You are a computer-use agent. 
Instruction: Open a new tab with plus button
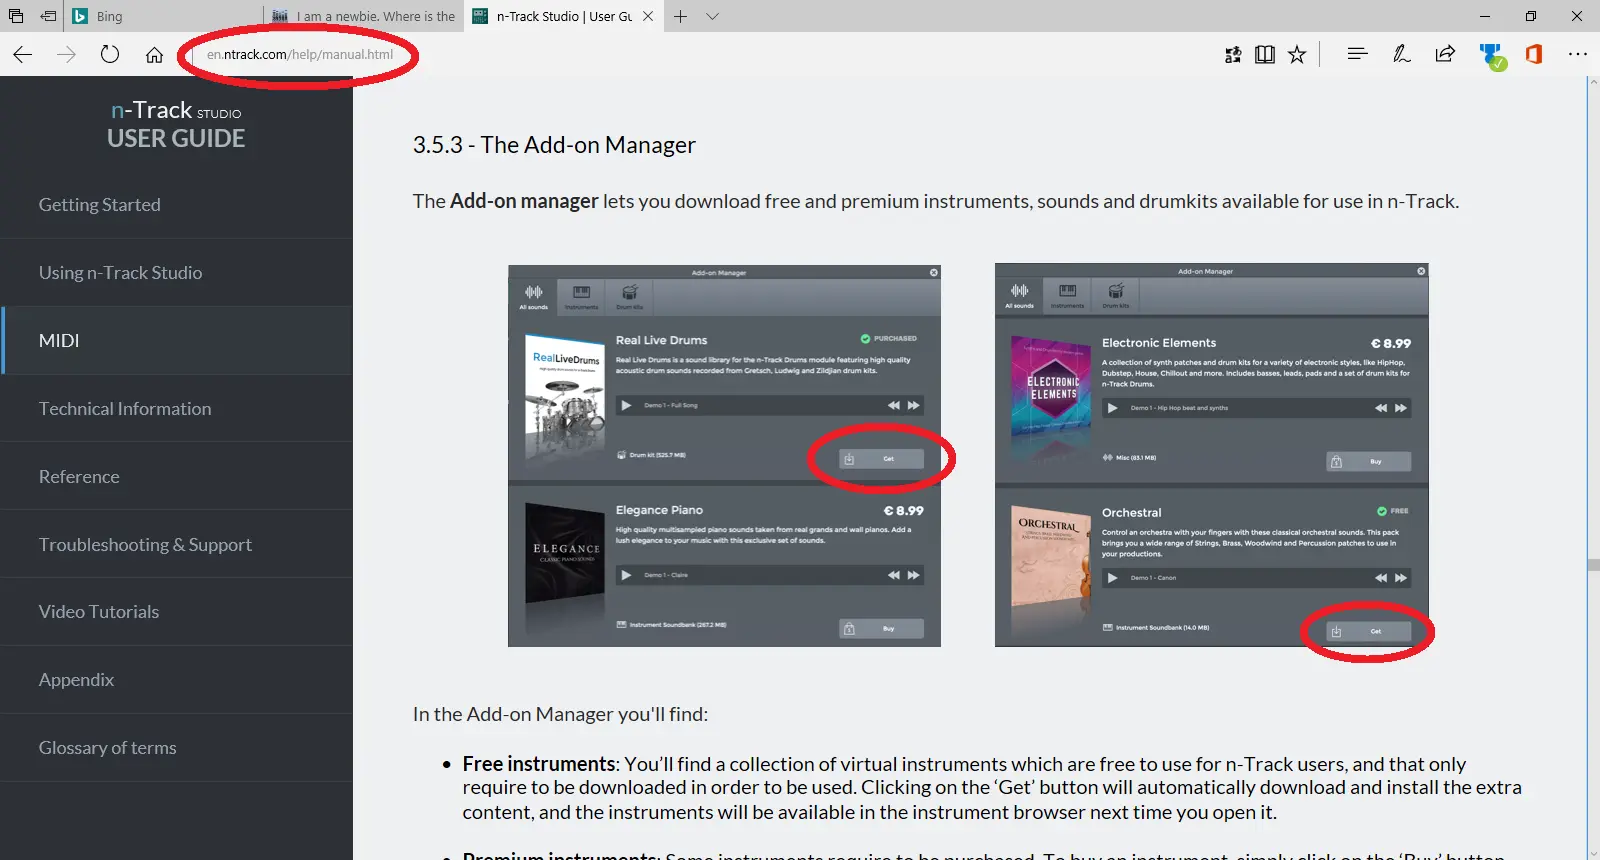[x=680, y=16]
